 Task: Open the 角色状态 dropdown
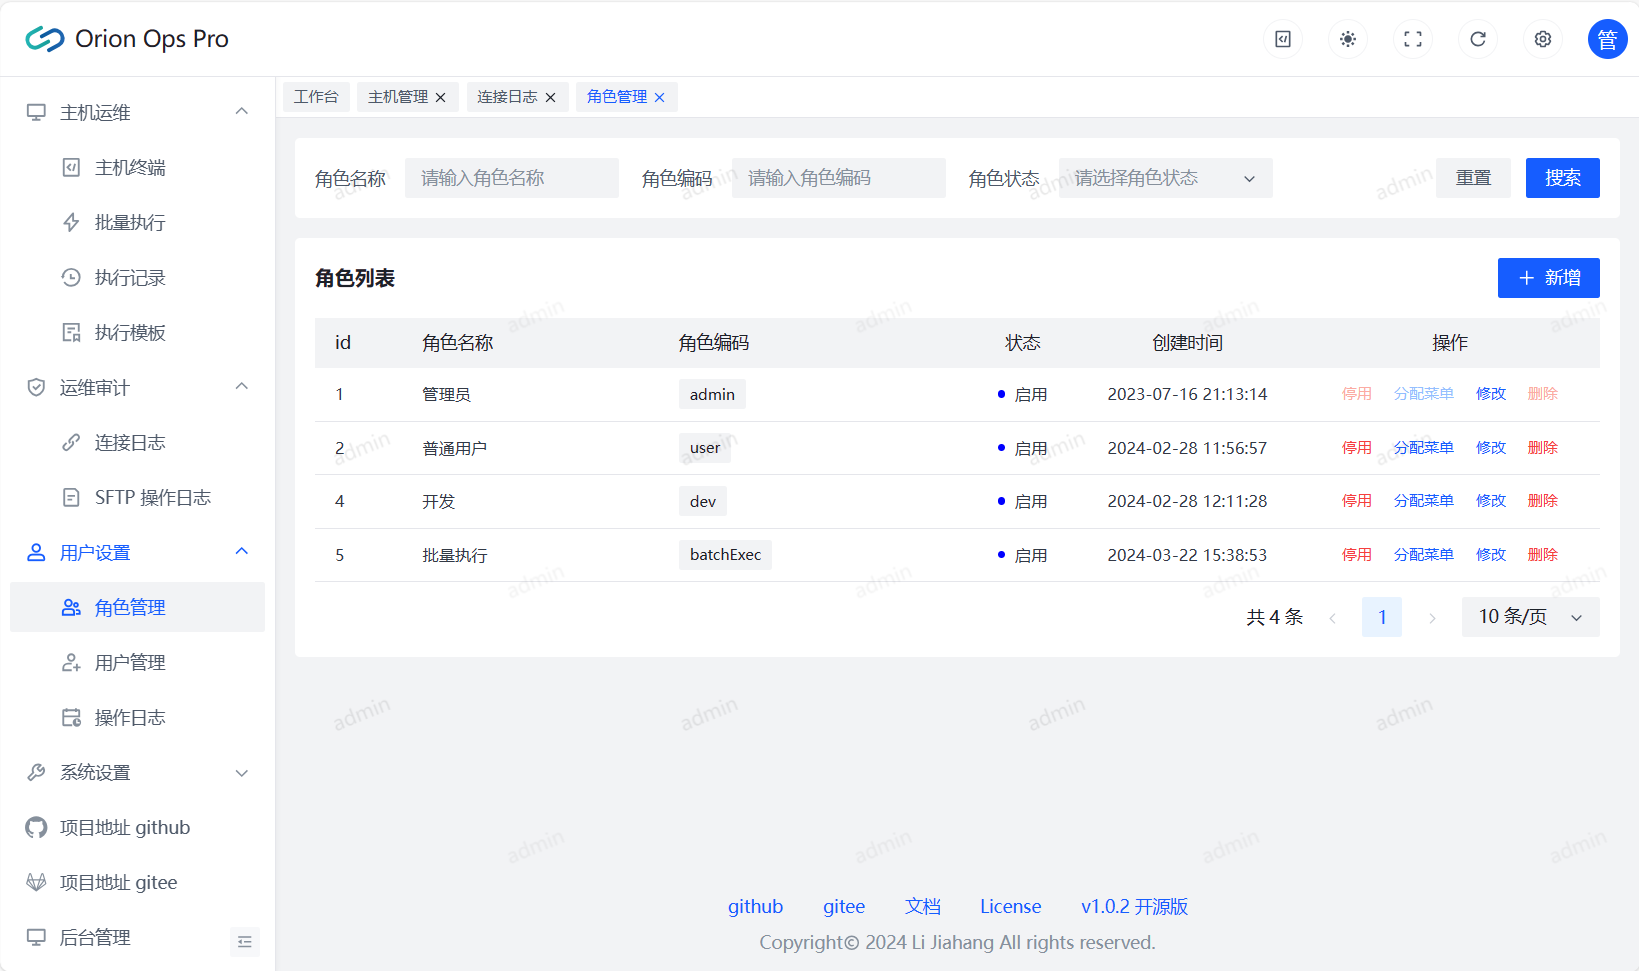[x=1165, y=178]
